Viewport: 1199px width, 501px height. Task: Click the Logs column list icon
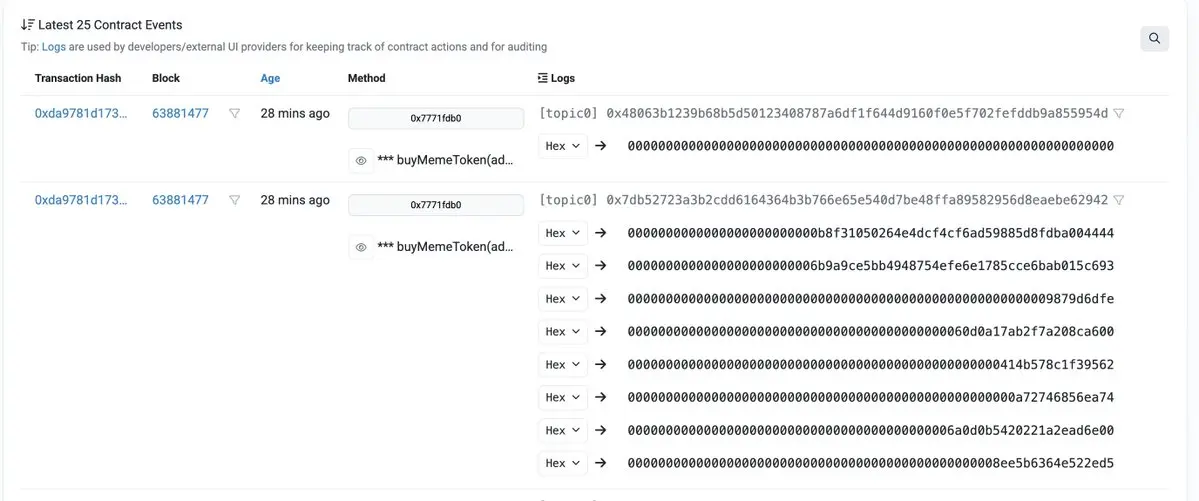click(543, 78)
